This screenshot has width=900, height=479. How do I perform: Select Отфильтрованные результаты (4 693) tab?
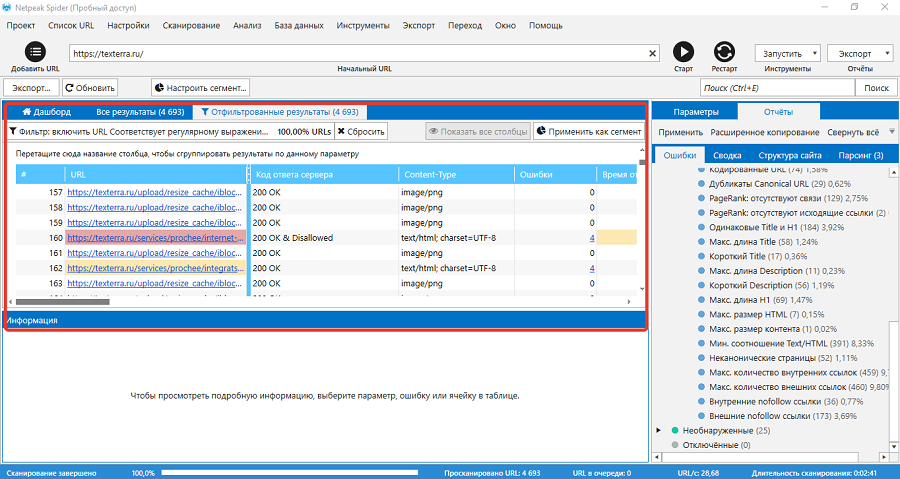tap(280, 112)
